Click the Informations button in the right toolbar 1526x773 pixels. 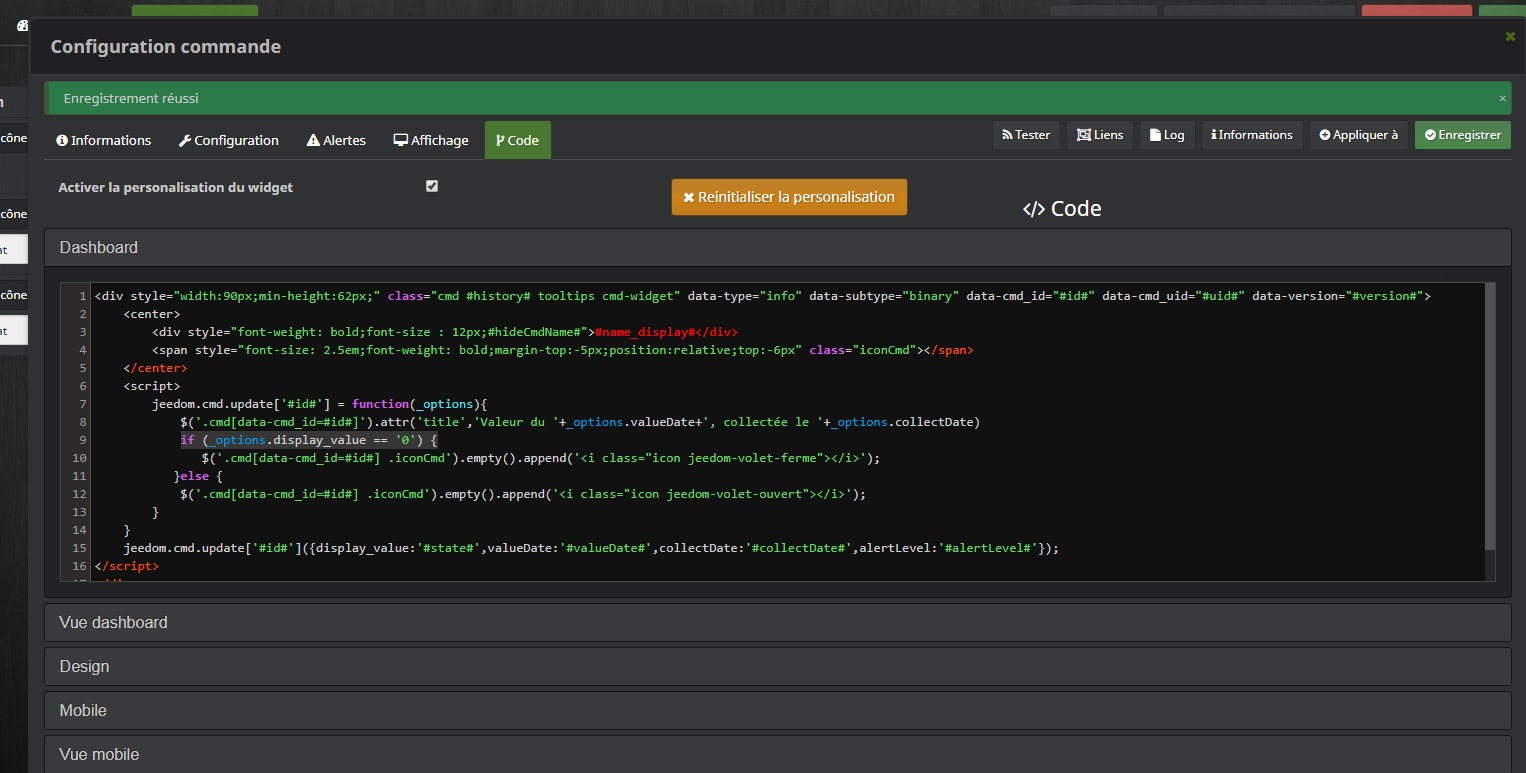click(1252, 135)
